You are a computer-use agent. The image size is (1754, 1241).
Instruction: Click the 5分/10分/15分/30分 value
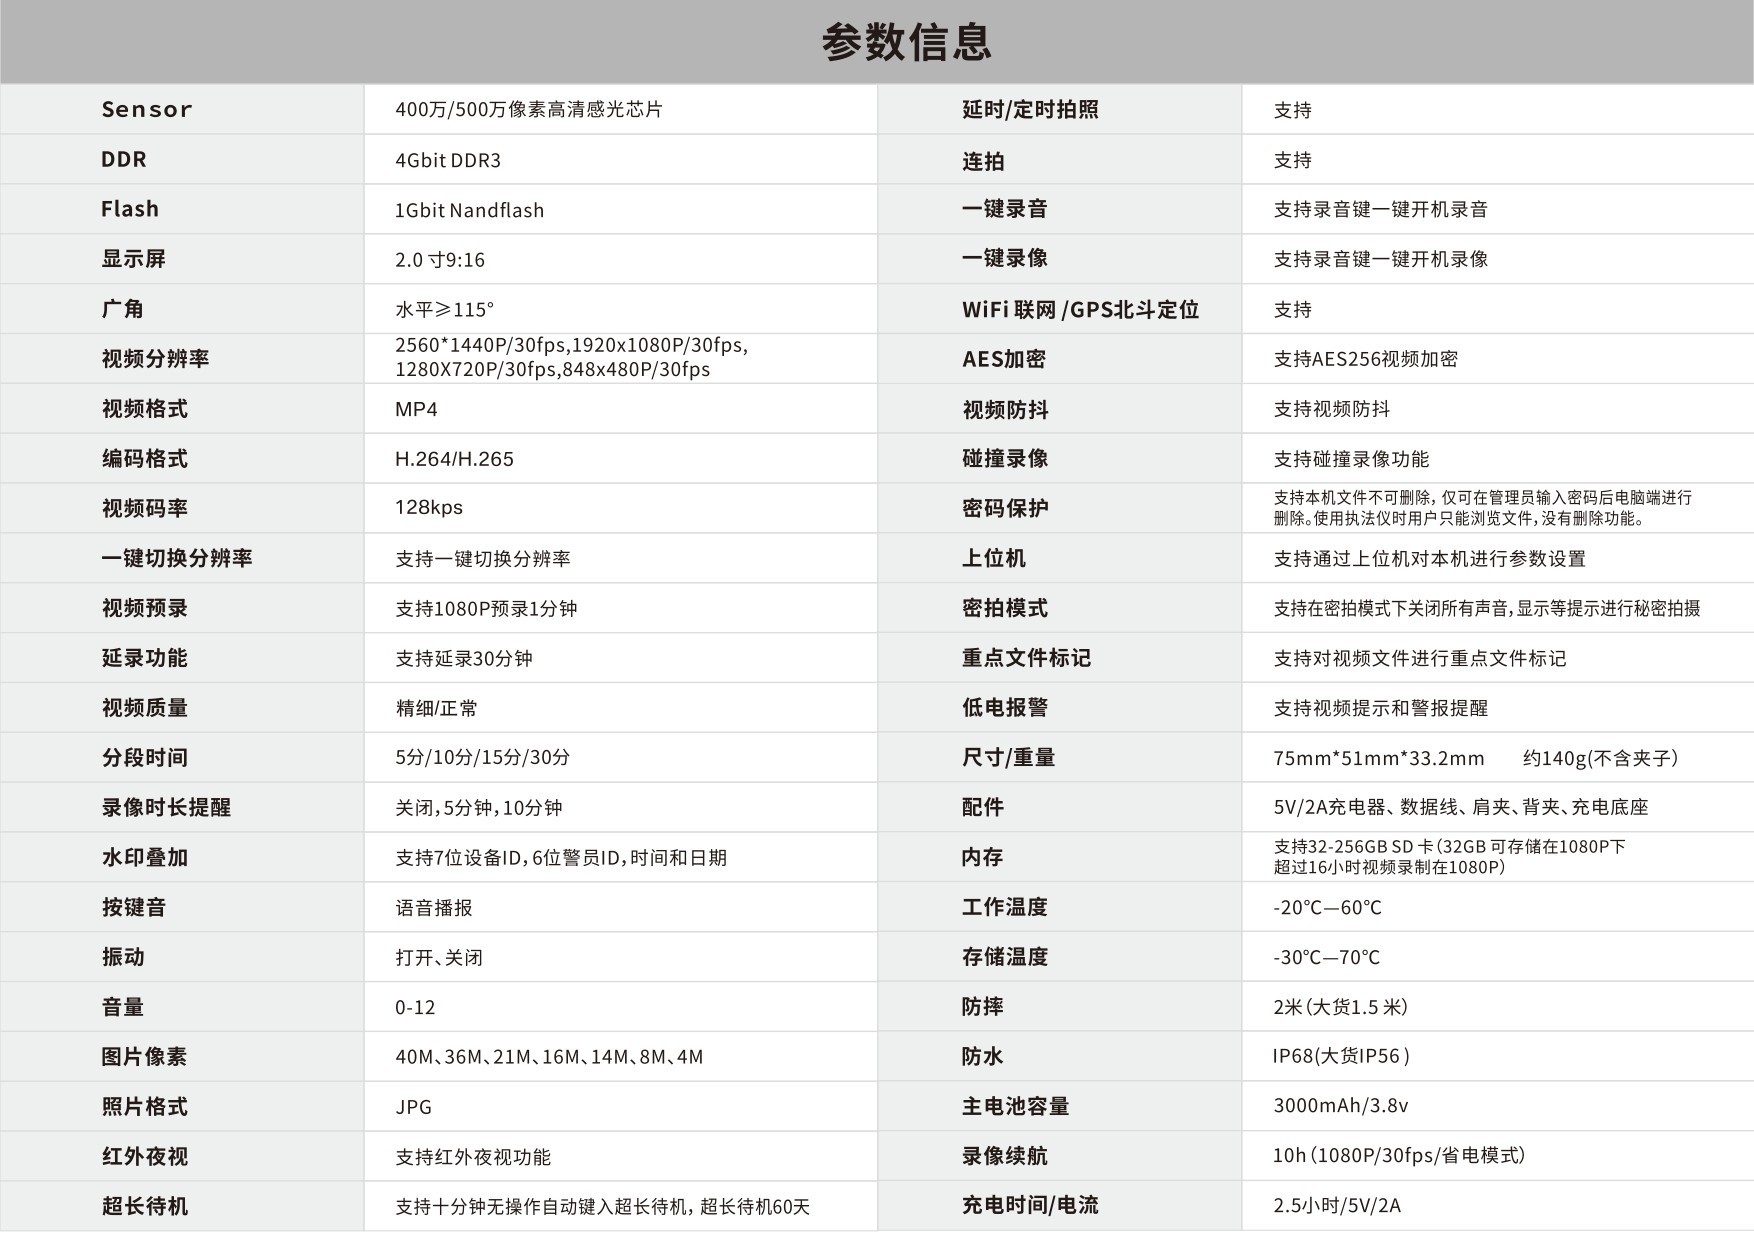tap(482, 757)
